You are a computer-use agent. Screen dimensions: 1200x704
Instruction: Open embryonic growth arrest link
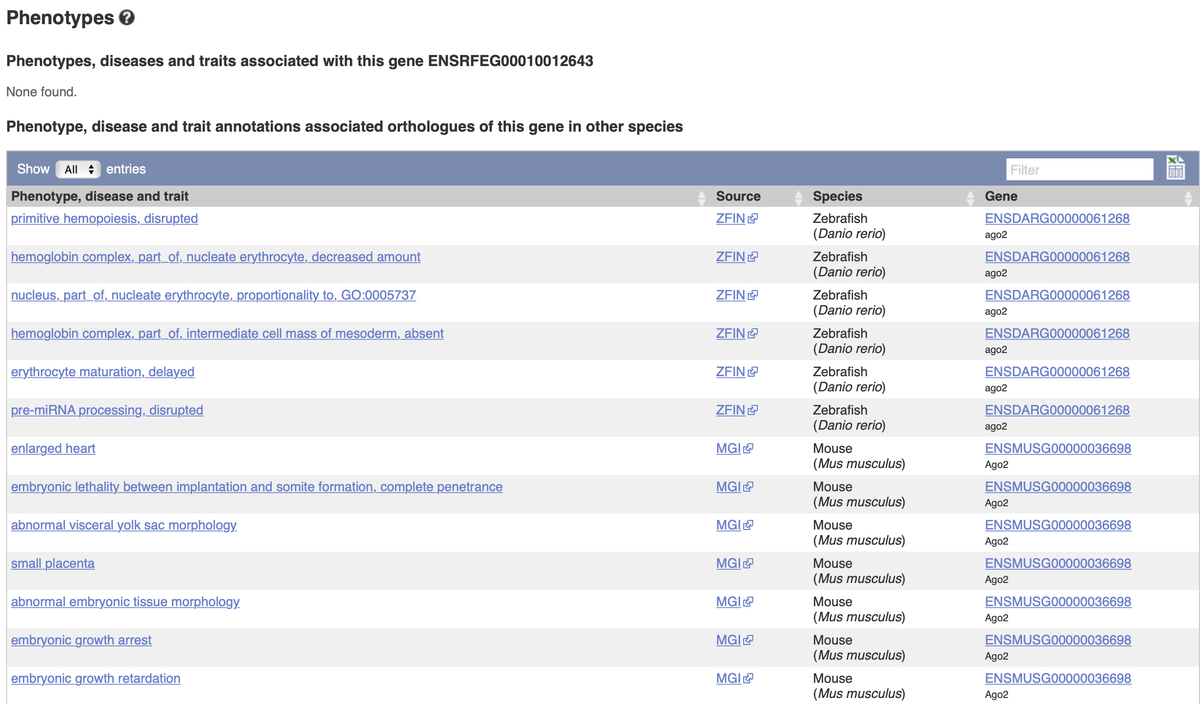click(81, 640)
